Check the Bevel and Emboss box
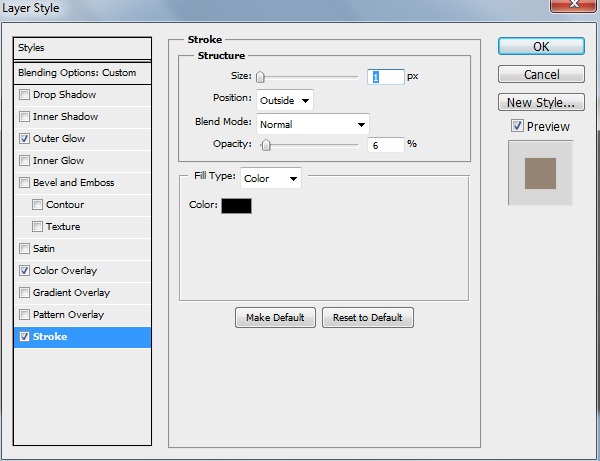The image size is (600, 461). pos(24,183)
